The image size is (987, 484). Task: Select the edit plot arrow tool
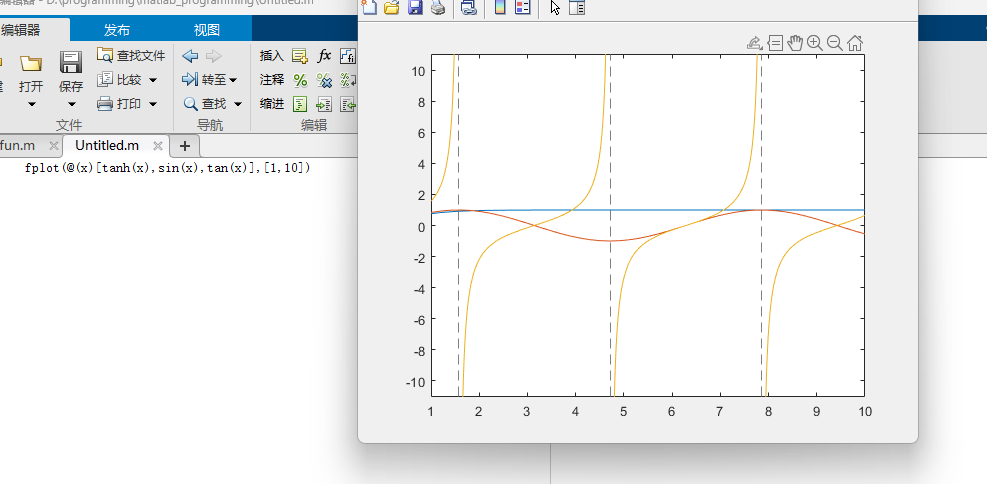(x=555, y=8)
